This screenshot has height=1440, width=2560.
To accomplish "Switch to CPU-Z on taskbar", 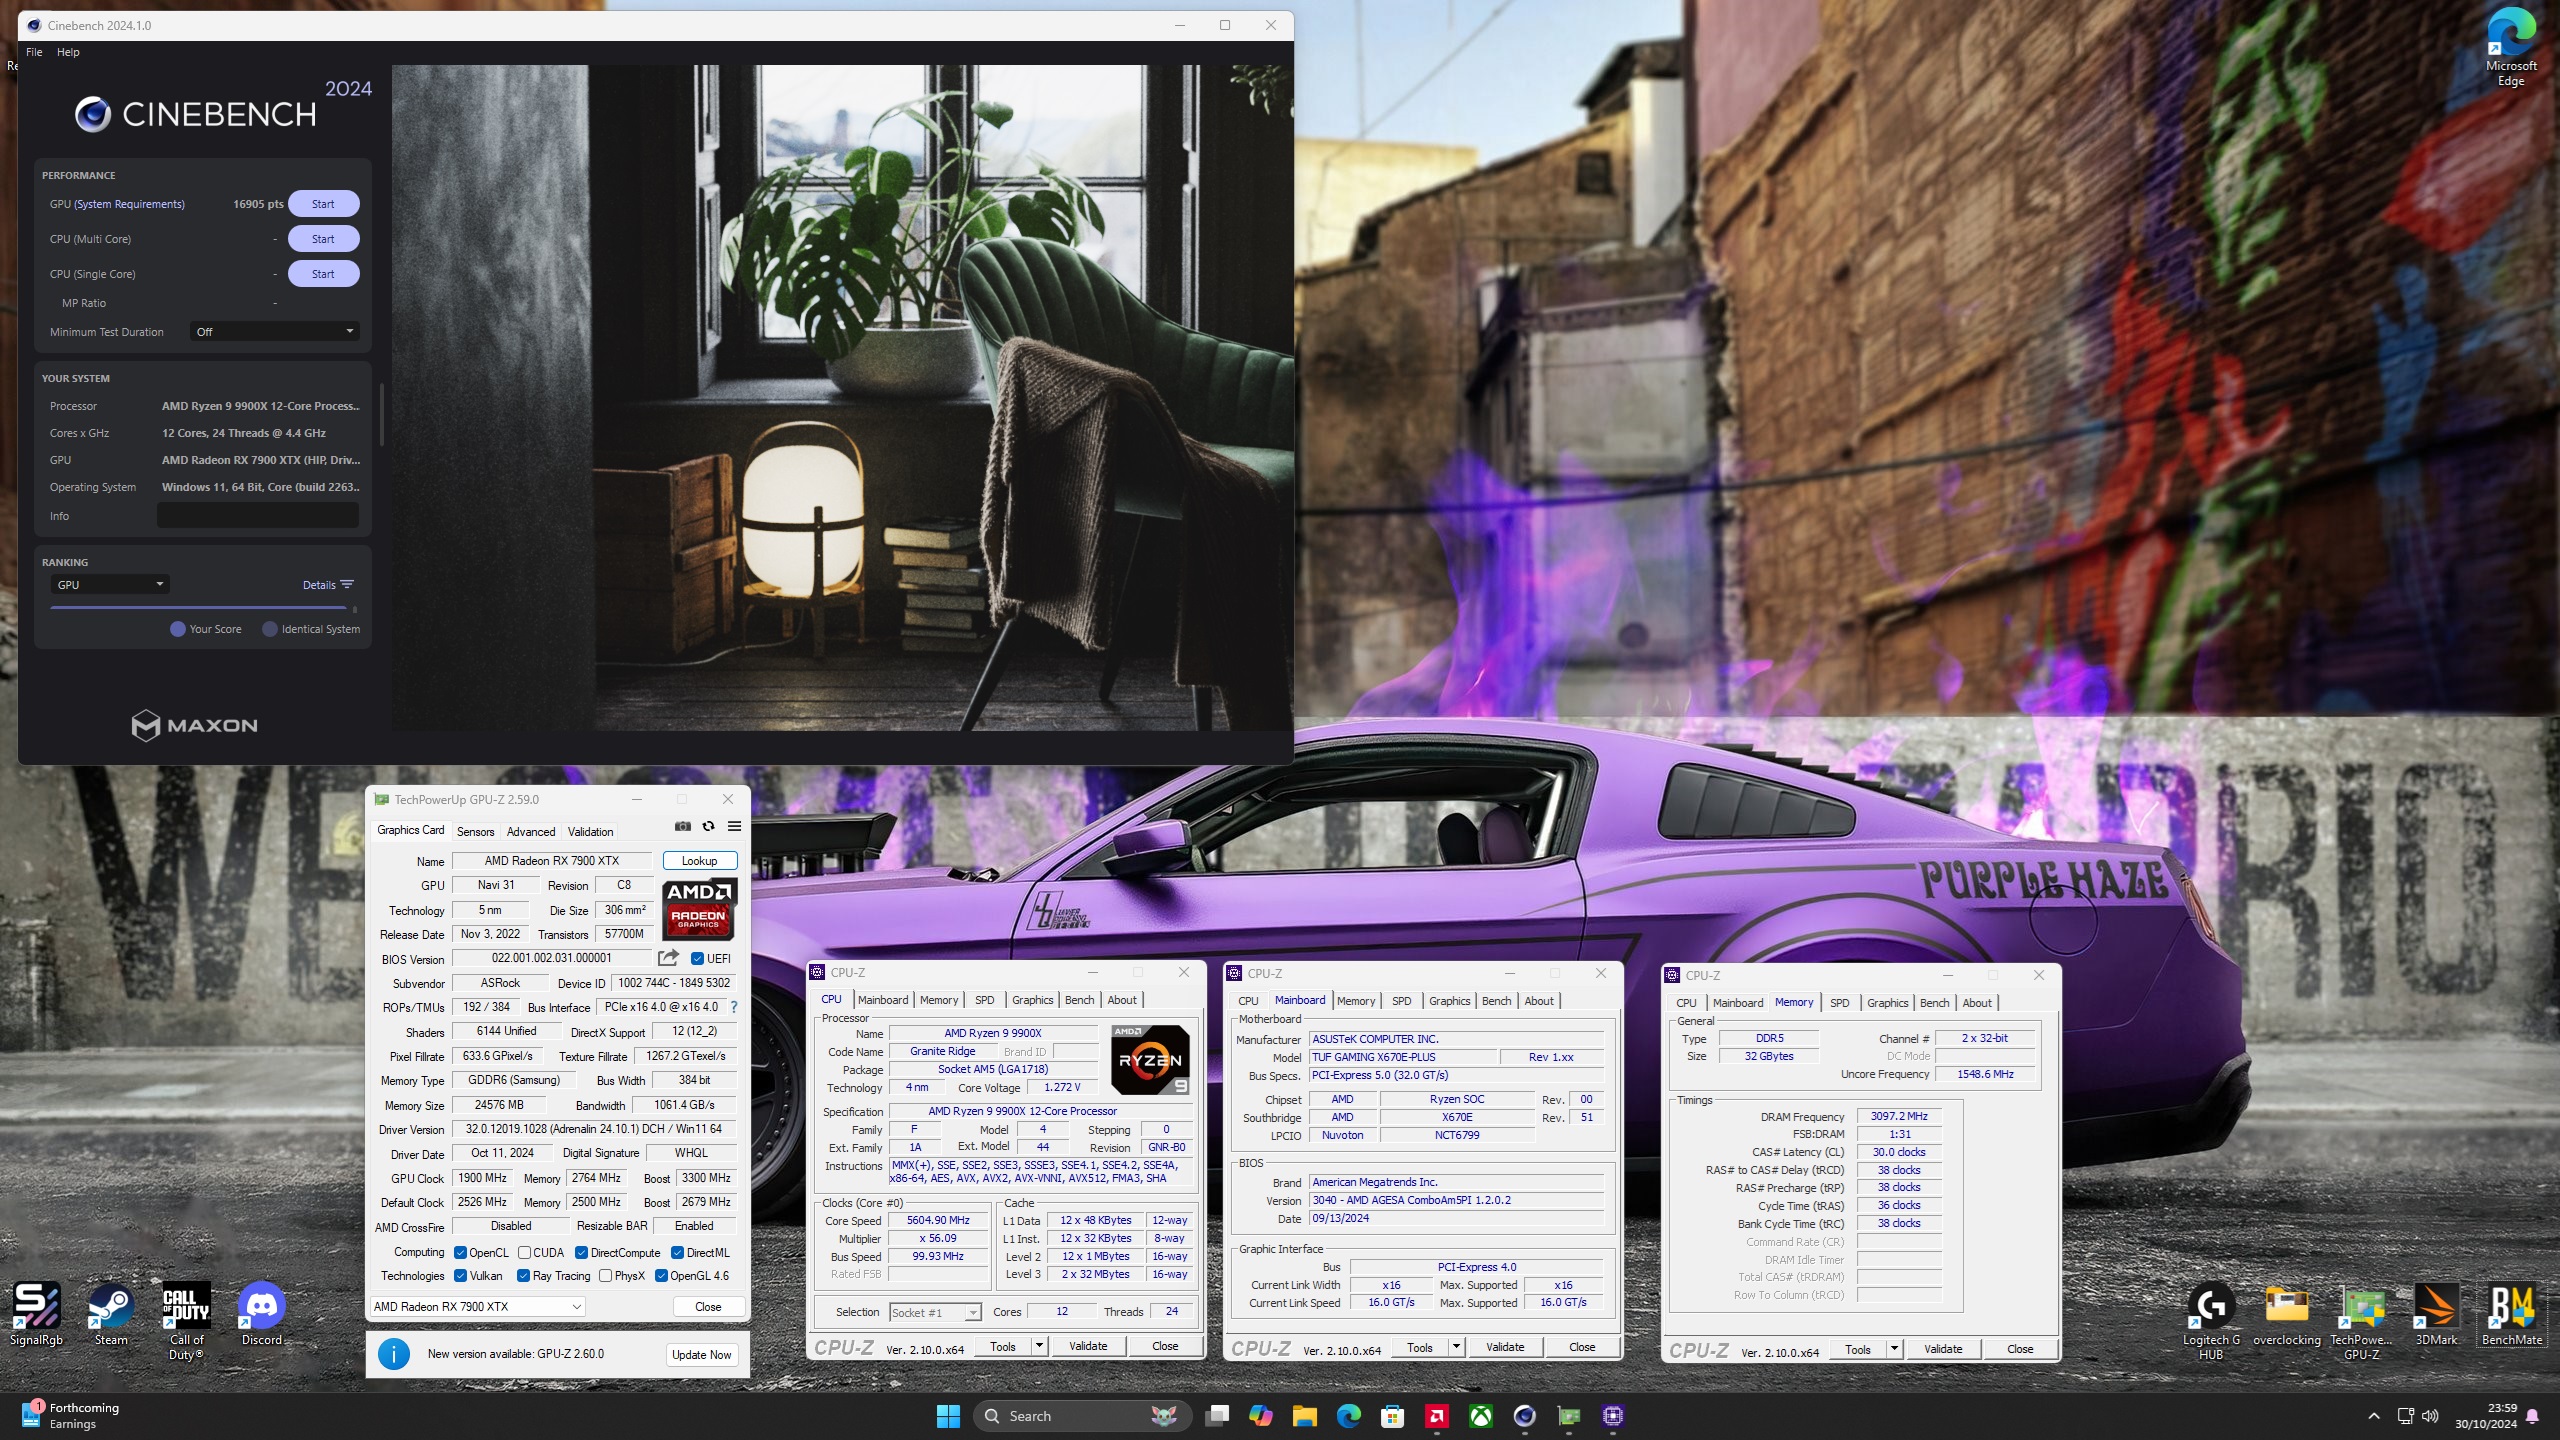I will point(1612,1416).
